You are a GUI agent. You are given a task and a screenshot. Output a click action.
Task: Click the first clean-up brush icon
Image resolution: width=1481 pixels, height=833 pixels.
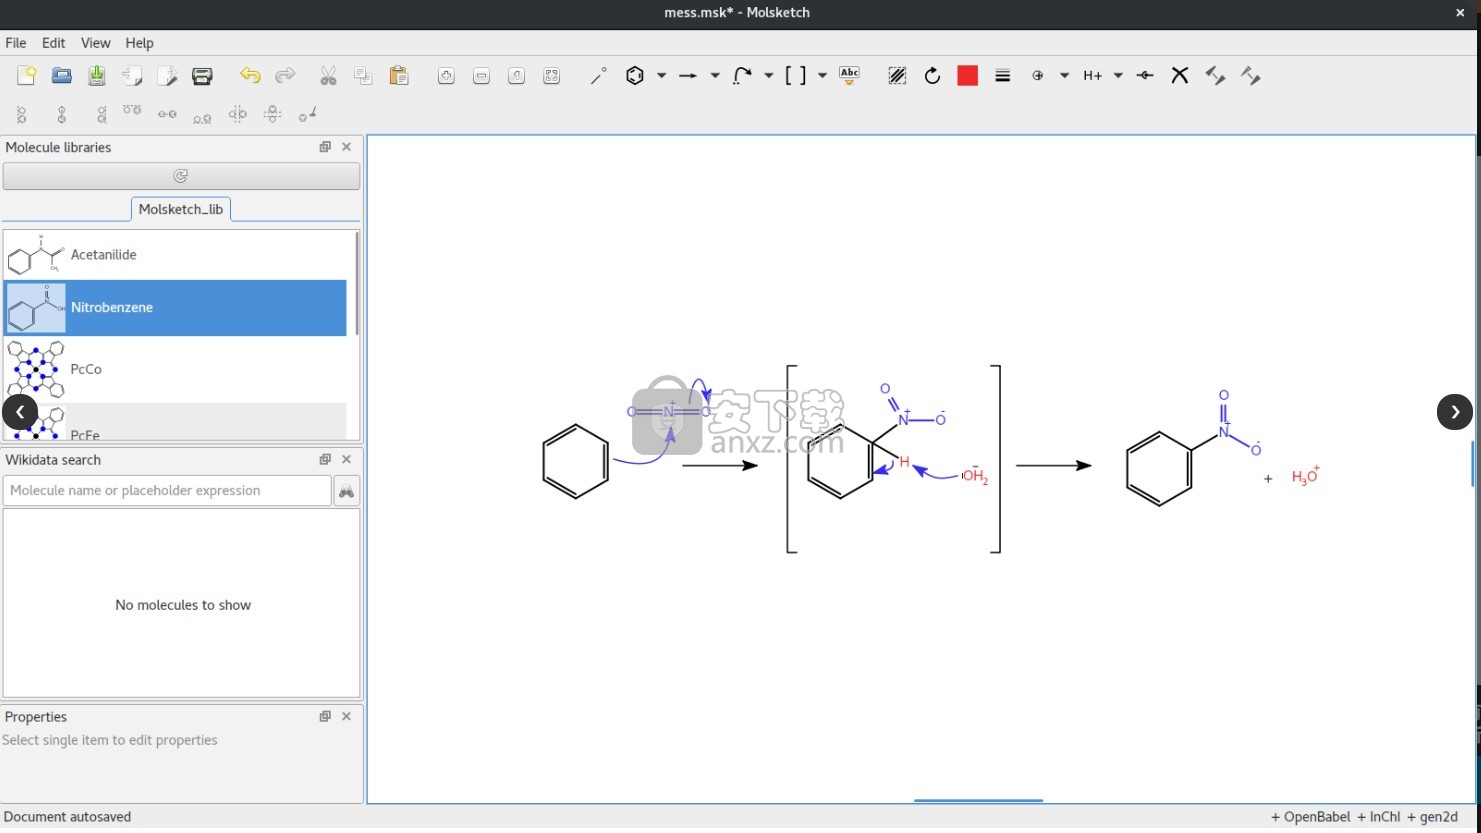tap(1215, 76)
